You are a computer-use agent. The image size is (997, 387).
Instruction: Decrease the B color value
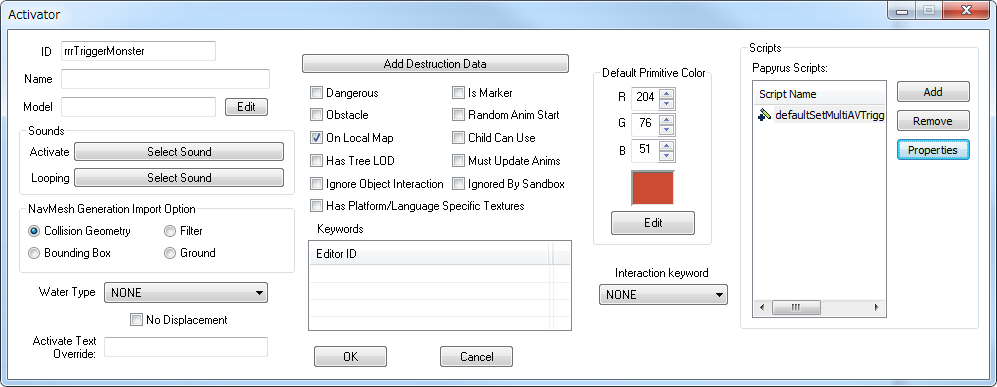tap(666, 156)
